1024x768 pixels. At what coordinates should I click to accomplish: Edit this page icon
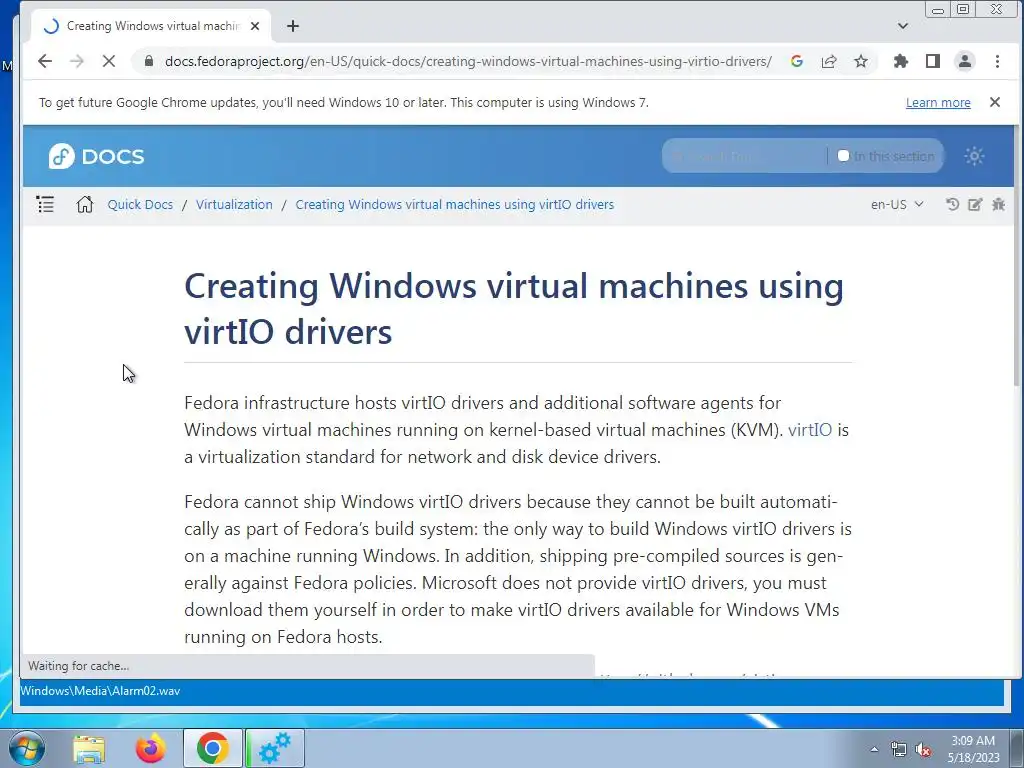975,204
